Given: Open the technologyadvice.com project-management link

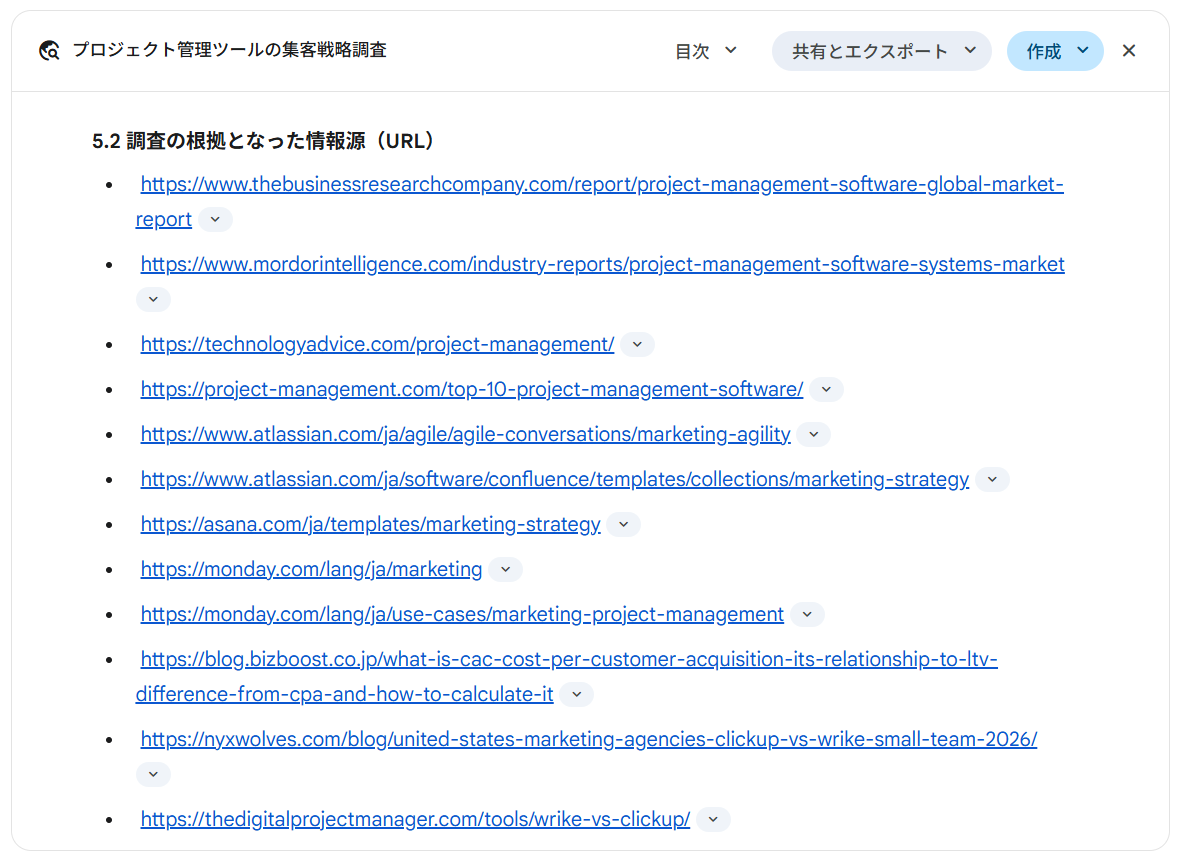Looking at the screenshot, I should [377, 344].
